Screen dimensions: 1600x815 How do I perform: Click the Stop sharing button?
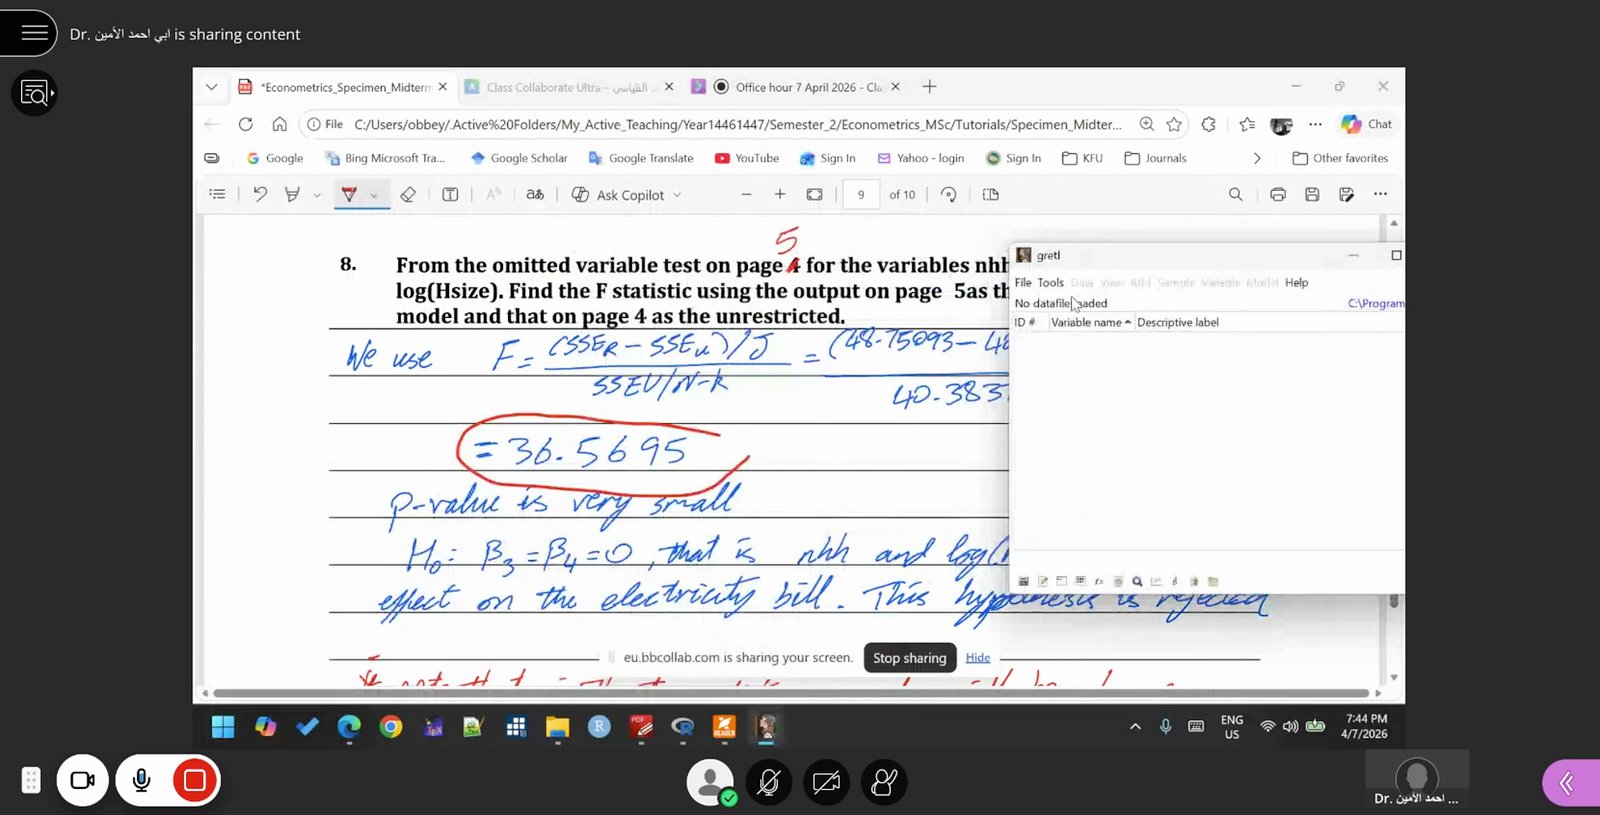[x=909, y=658]
